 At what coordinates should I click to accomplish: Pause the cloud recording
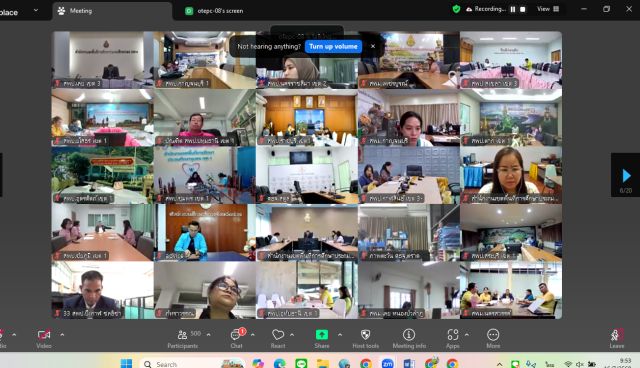pos(513,9)
